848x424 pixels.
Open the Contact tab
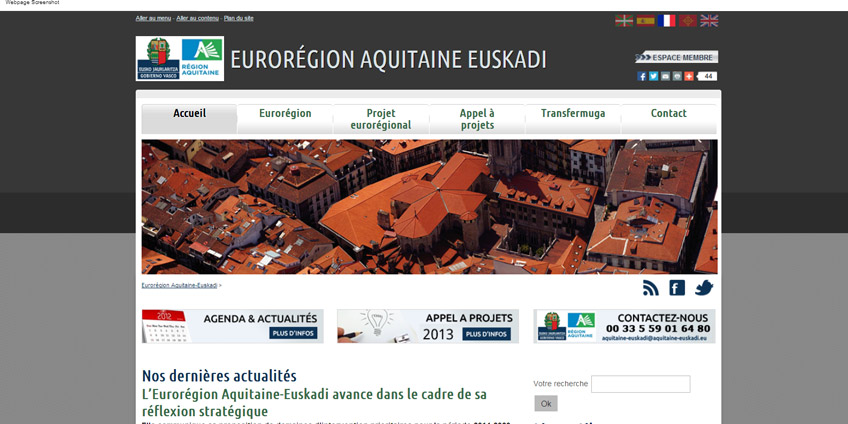pyautogui.click(x=669, y=119)
